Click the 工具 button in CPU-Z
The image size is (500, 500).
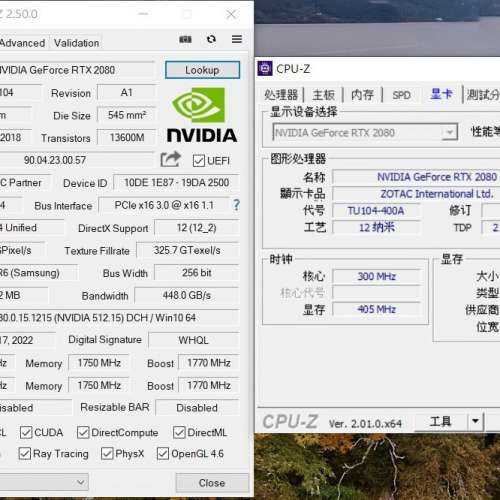(x=441, y=421)
